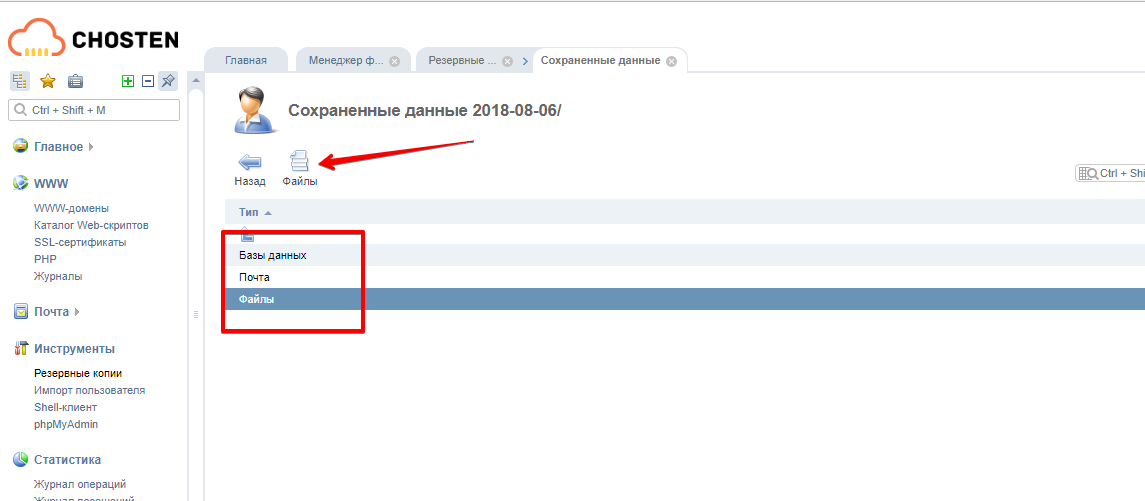Open Резервные копии in sidebar

point(77,373)
